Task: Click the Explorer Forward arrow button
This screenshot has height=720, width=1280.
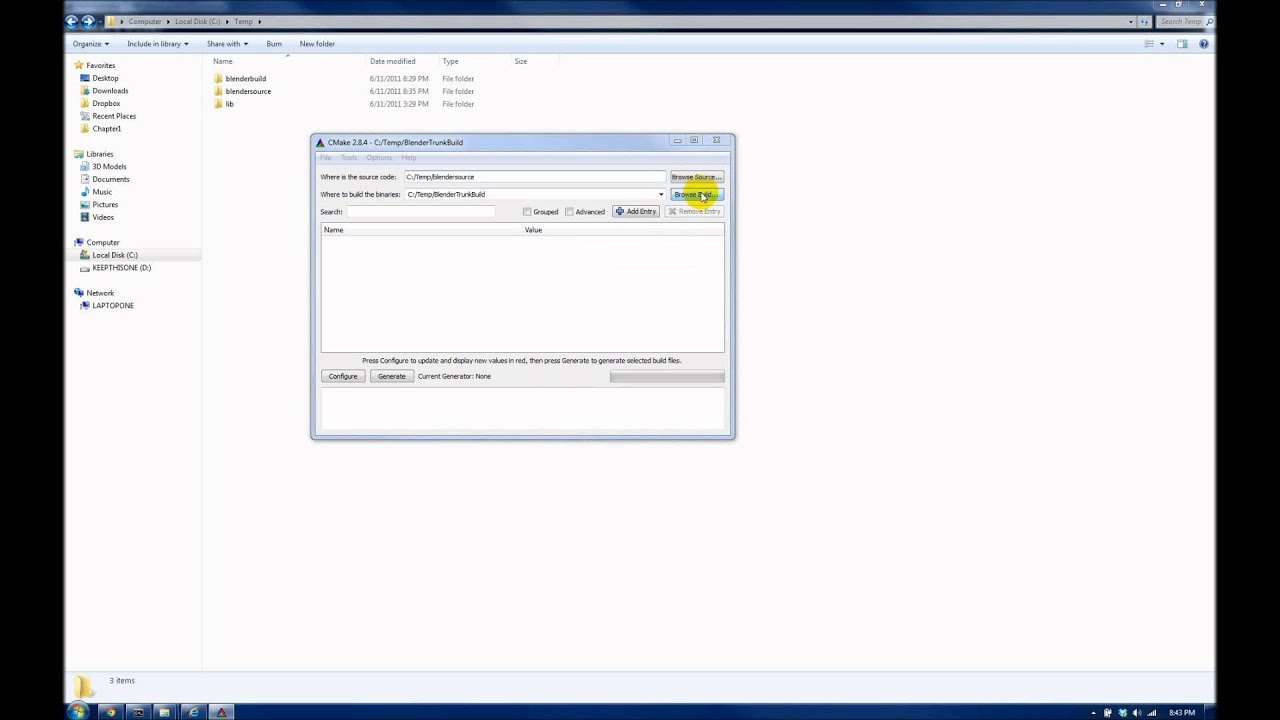Action: tap(88, 21)
